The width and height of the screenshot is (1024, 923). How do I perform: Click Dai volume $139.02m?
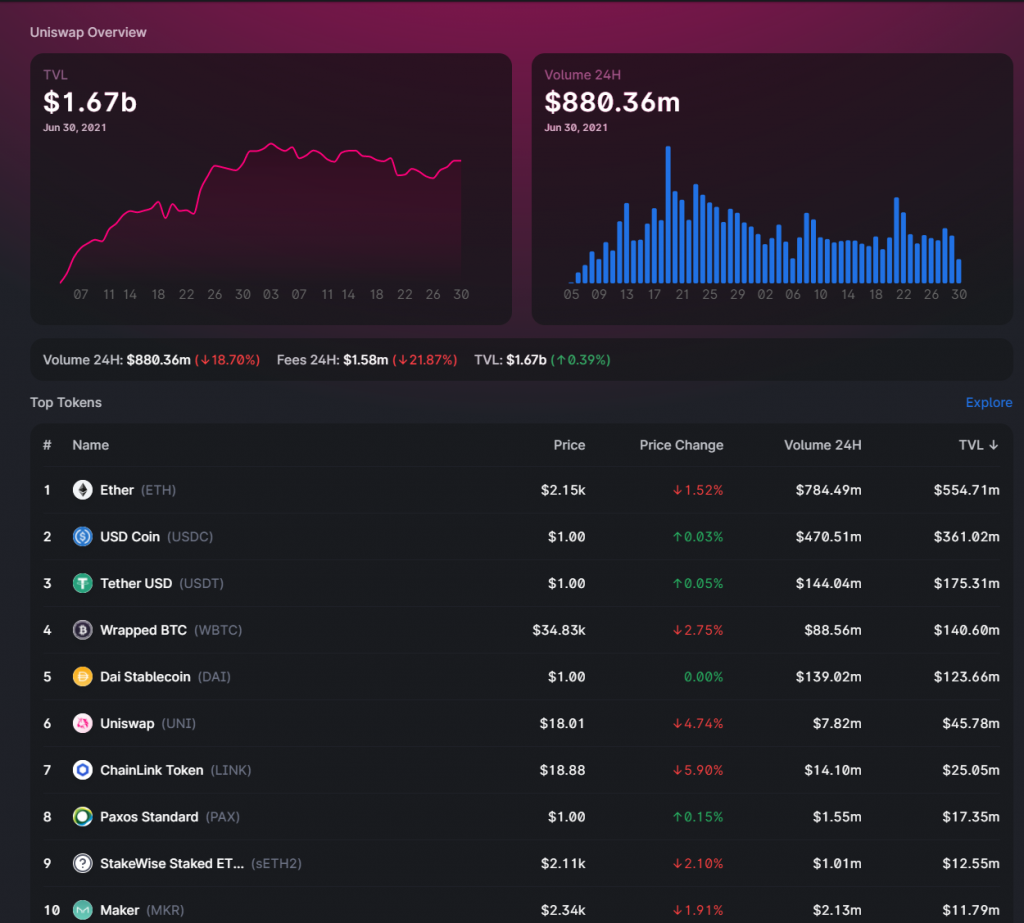coord(828,676)
